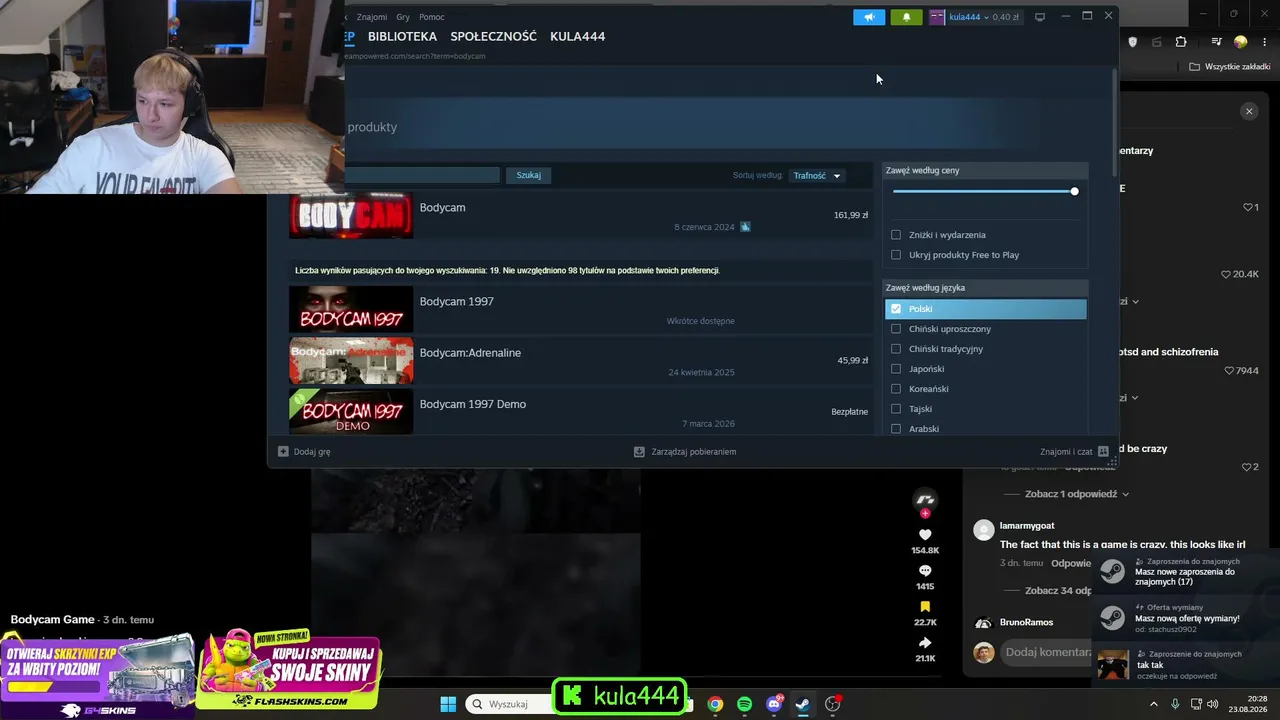Open the Znajomi menu in Steam
The height and width of the screenshot is (720, 1280).
(x=372, y=17)
